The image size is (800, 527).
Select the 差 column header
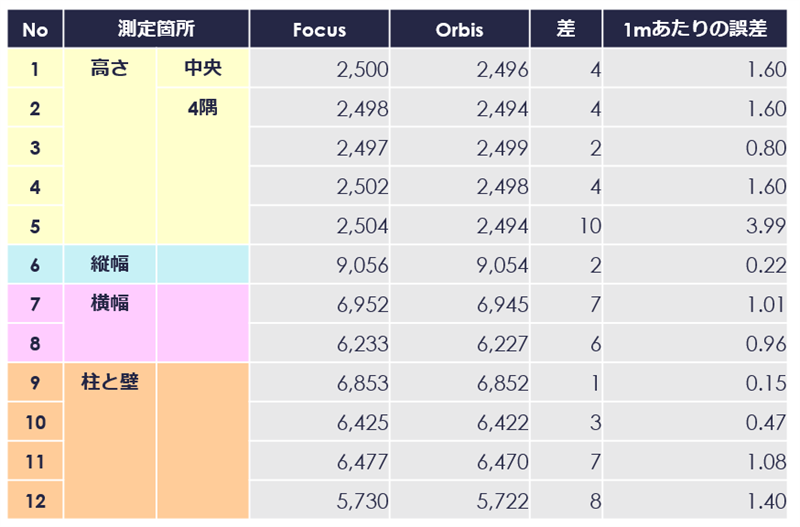click(566, 29)
